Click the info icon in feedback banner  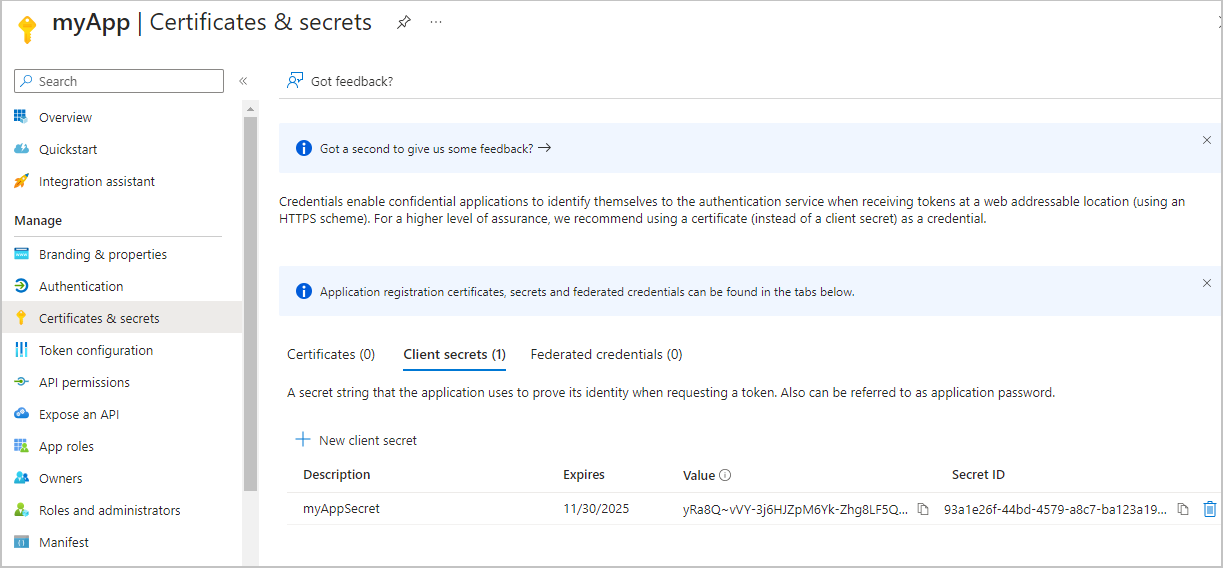304,148
